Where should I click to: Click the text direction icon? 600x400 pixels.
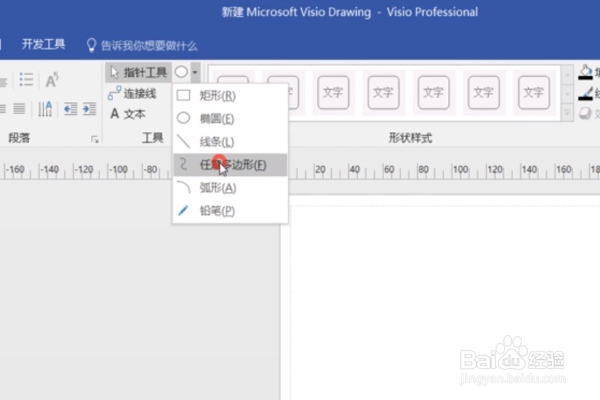pyautogui.click(x=45, y=109)
